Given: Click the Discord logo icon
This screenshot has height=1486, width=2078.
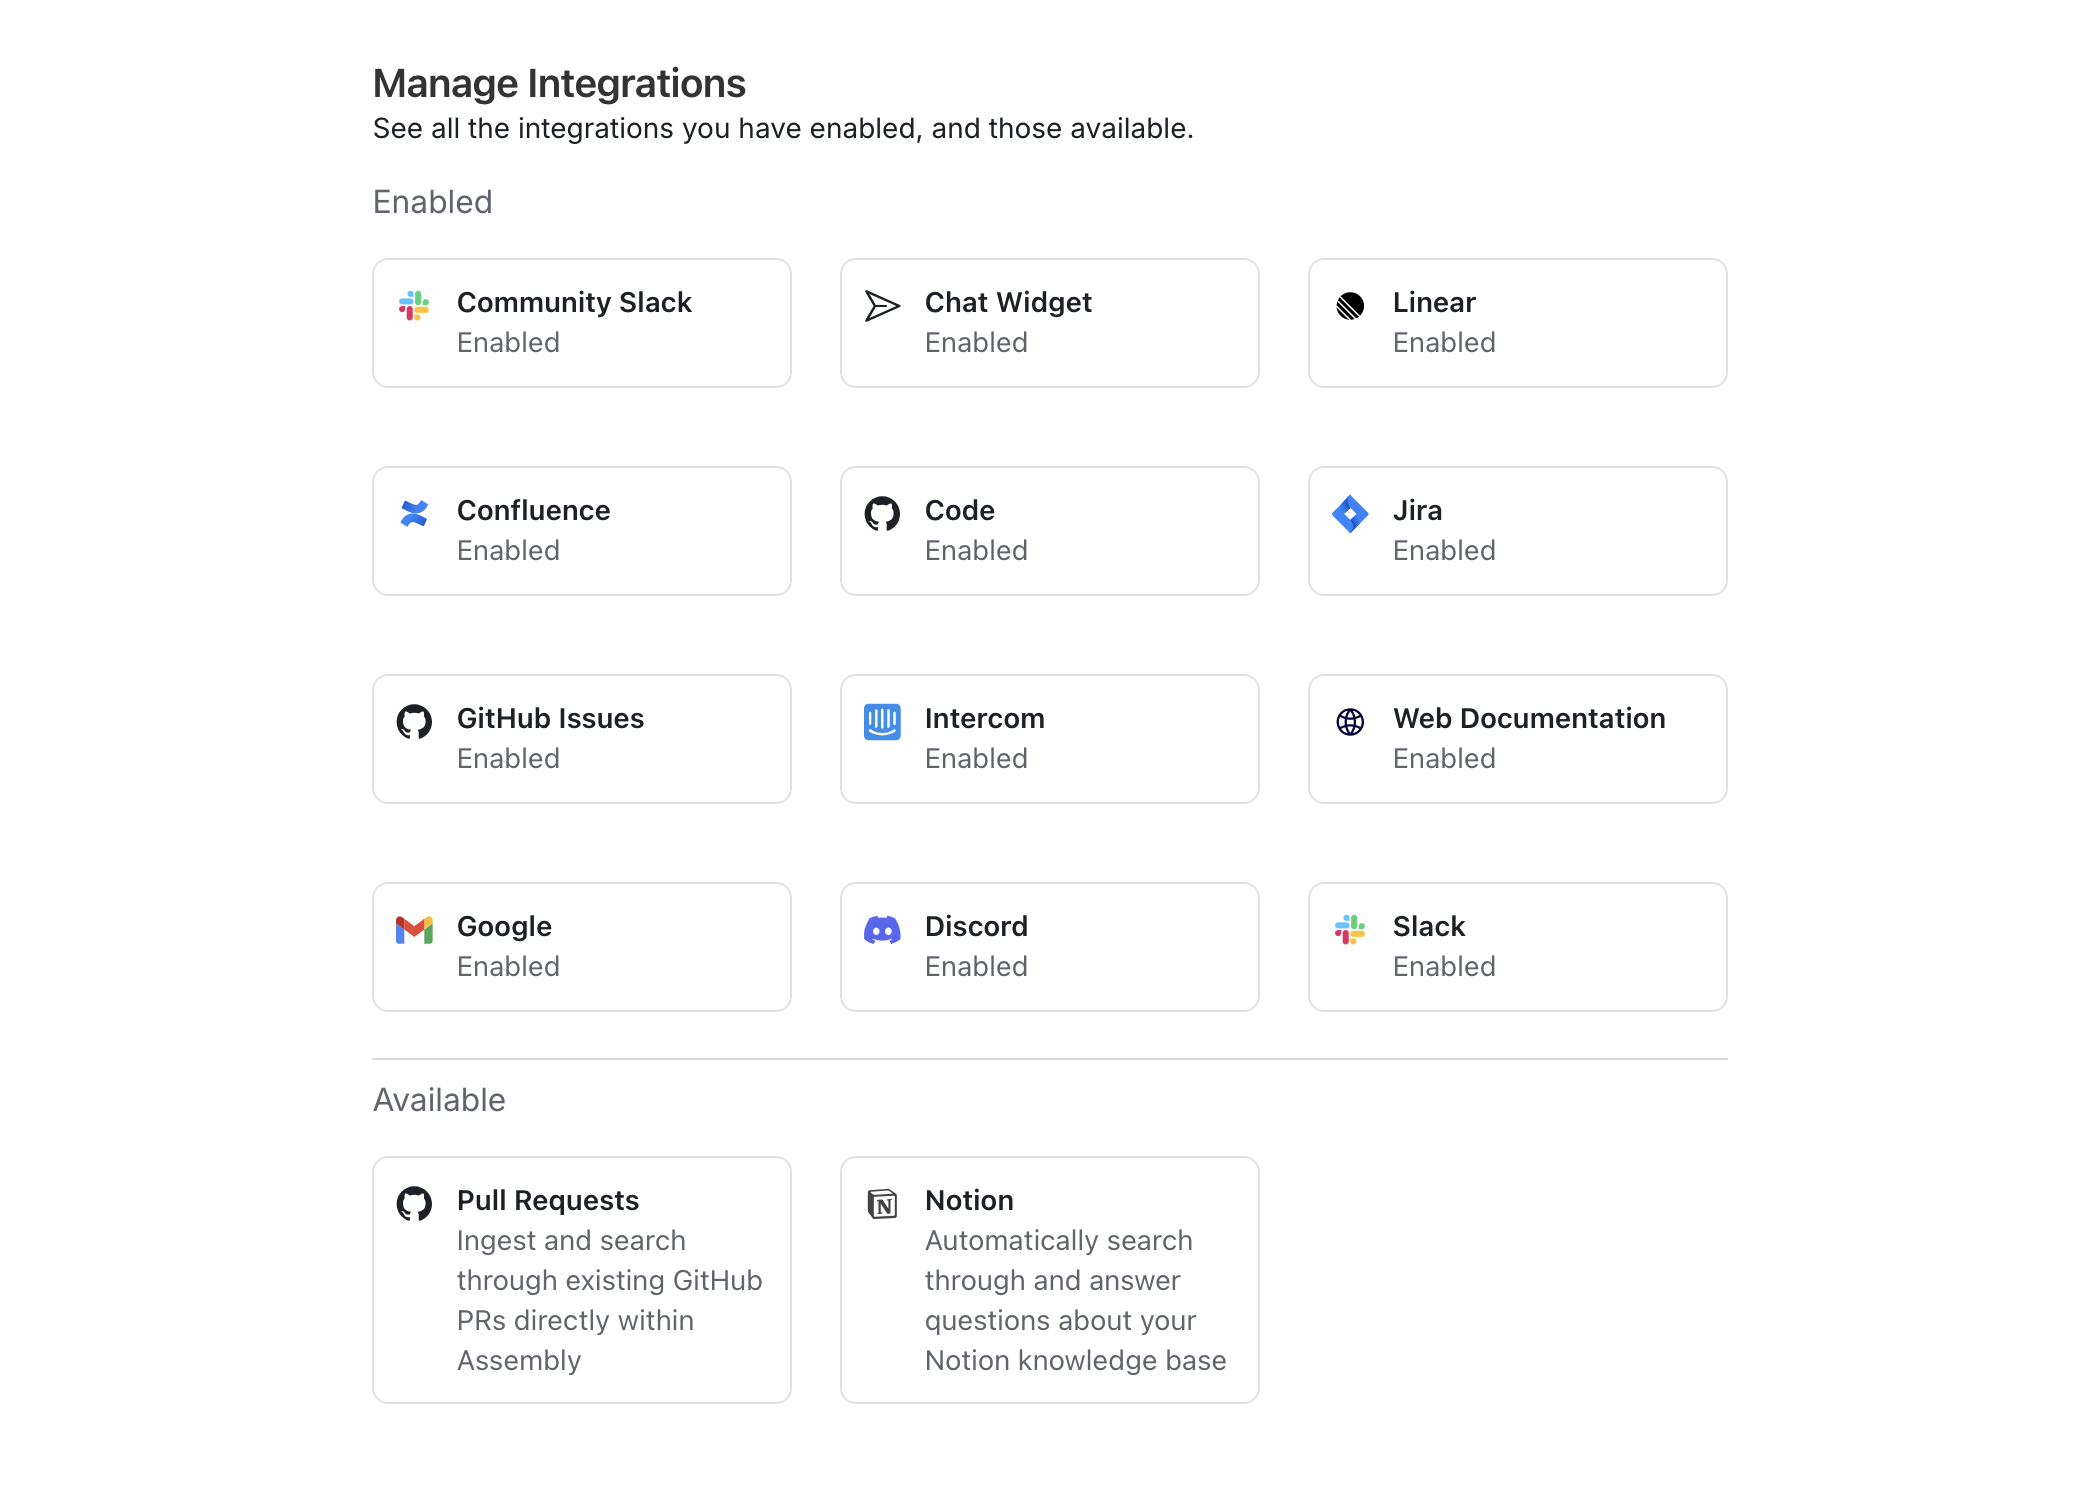Looking at the screenshot, I should [881, 930].
